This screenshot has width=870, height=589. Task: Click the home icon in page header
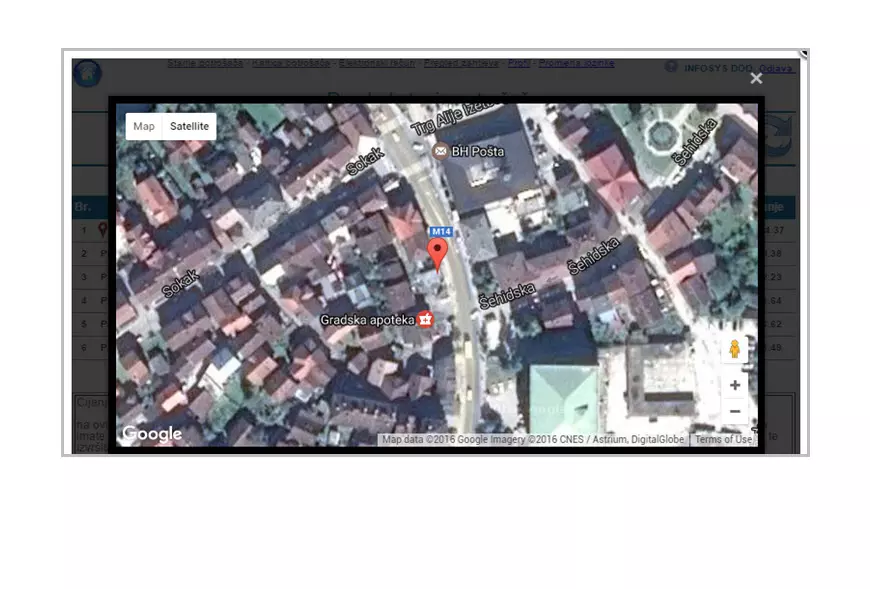(x=87, y=73)
